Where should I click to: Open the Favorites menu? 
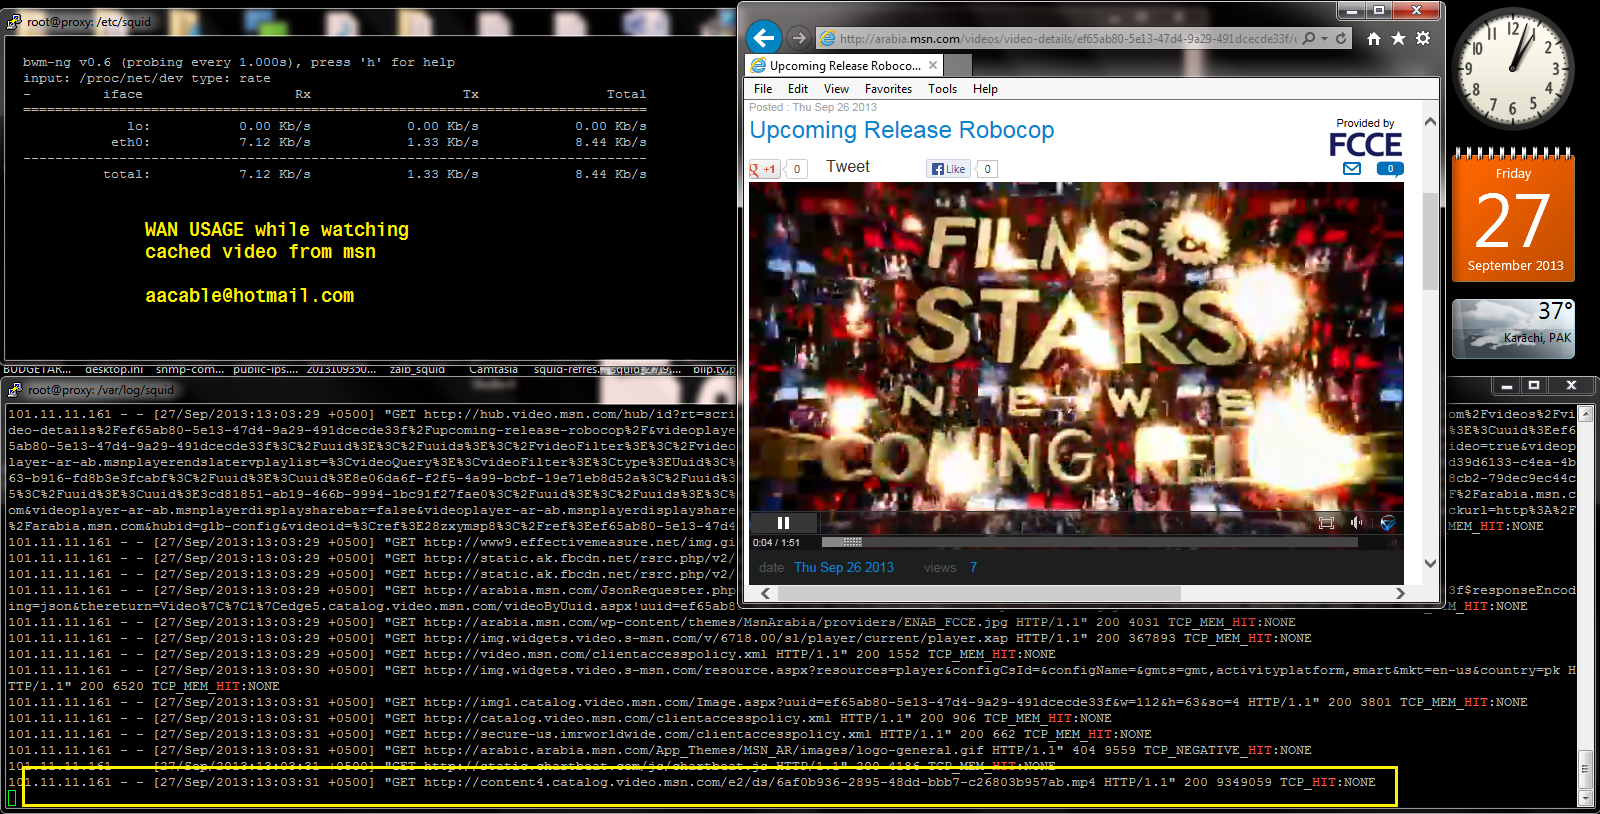(x=888, y=89)
